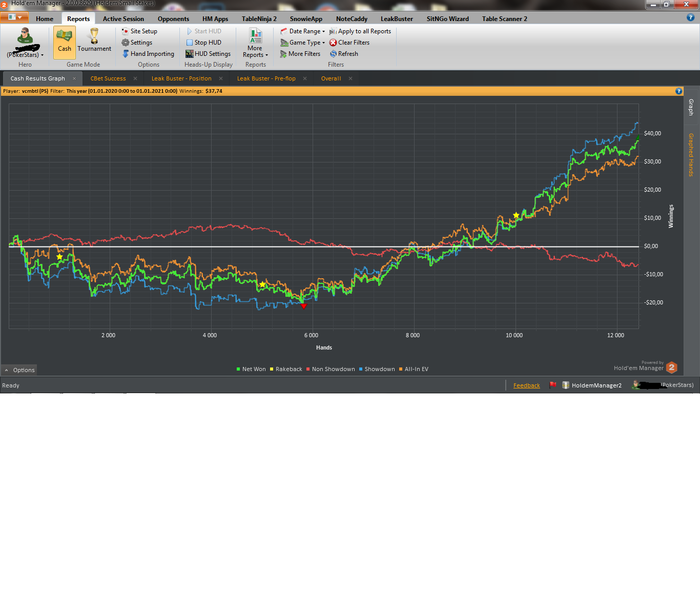Viewport: 700px width, 615px height.
Task: Open HUD Settings
Action: [x=208, y=54]
